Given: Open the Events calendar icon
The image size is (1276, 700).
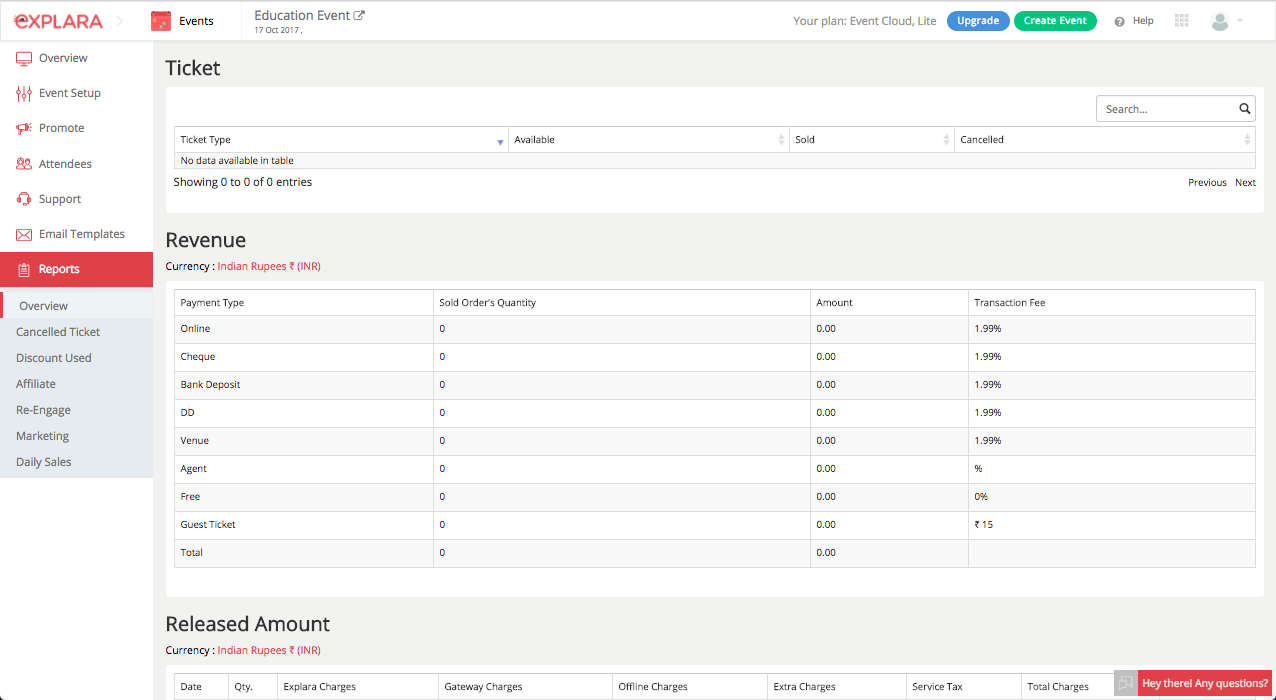Looking at the screenshot, I should pyautogui.click(x=161, y=21).
